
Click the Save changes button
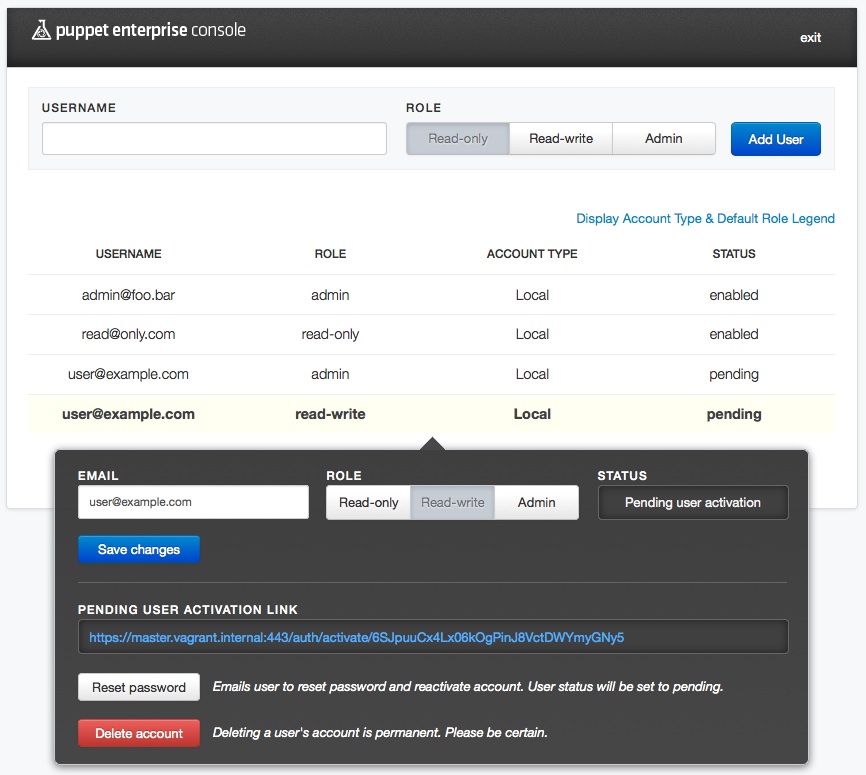(139, 549)
